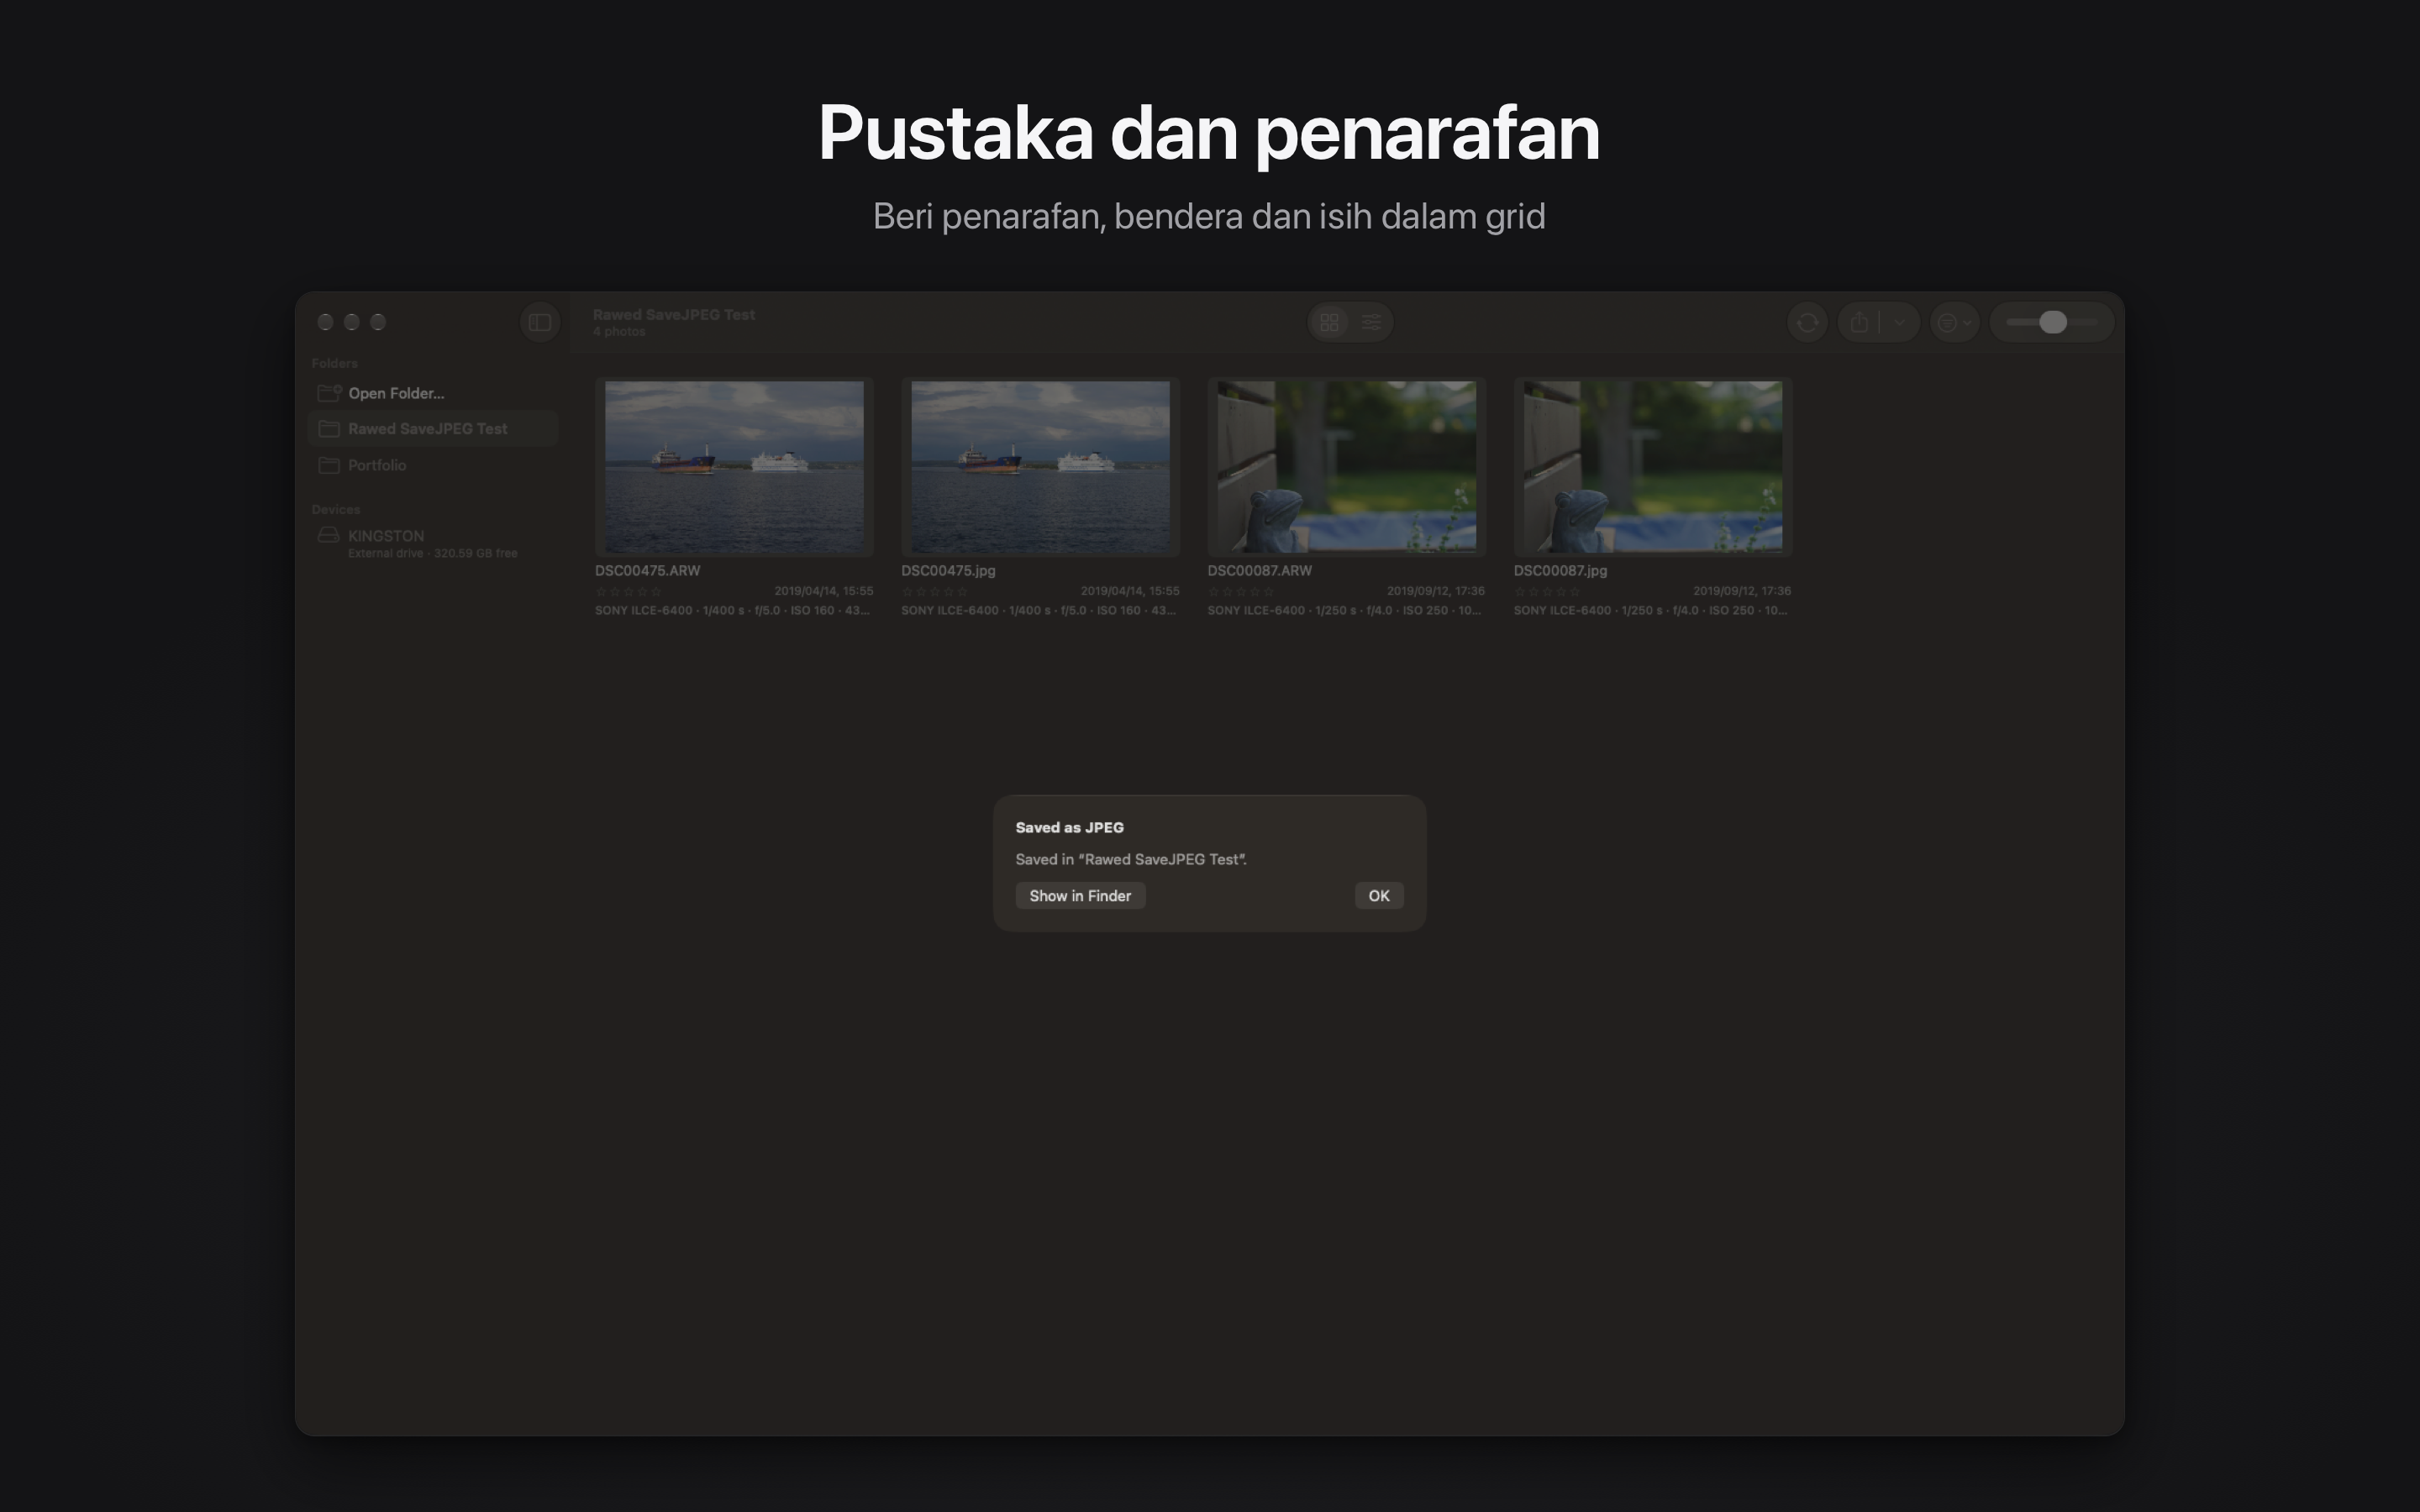
Task: Select the Portfolio folder
Action: point(432,465)
